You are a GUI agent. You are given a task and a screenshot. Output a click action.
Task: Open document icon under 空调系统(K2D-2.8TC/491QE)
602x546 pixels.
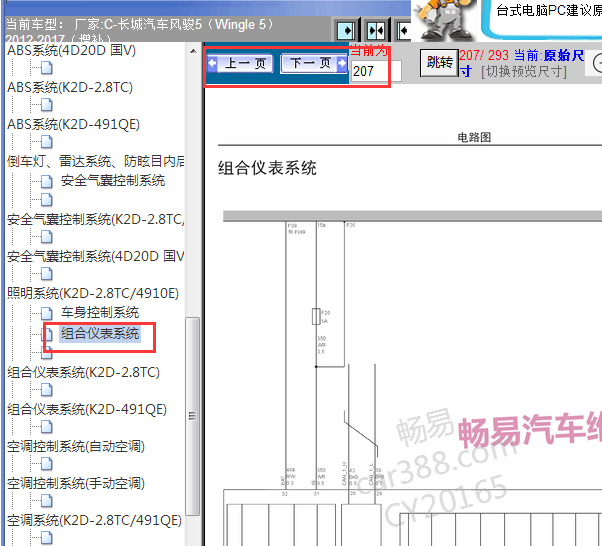pyautogui.click(x=47, y=538)
